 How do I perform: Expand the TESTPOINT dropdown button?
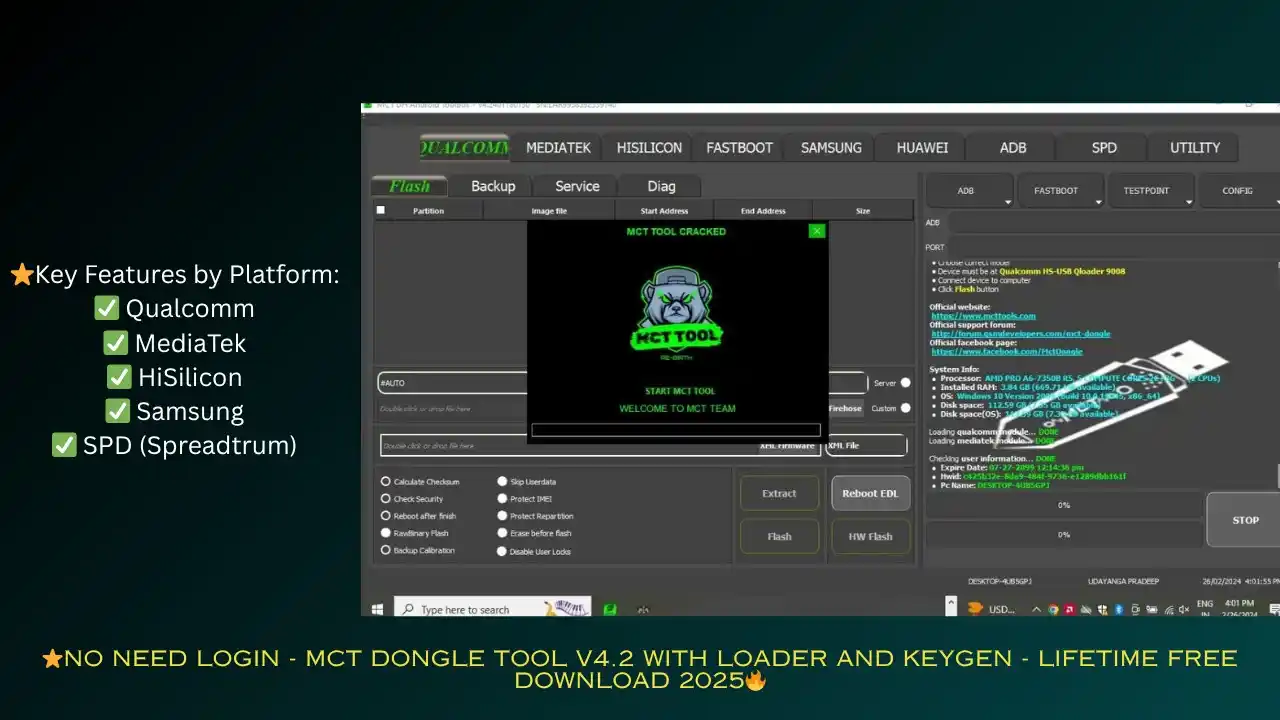1150,190
